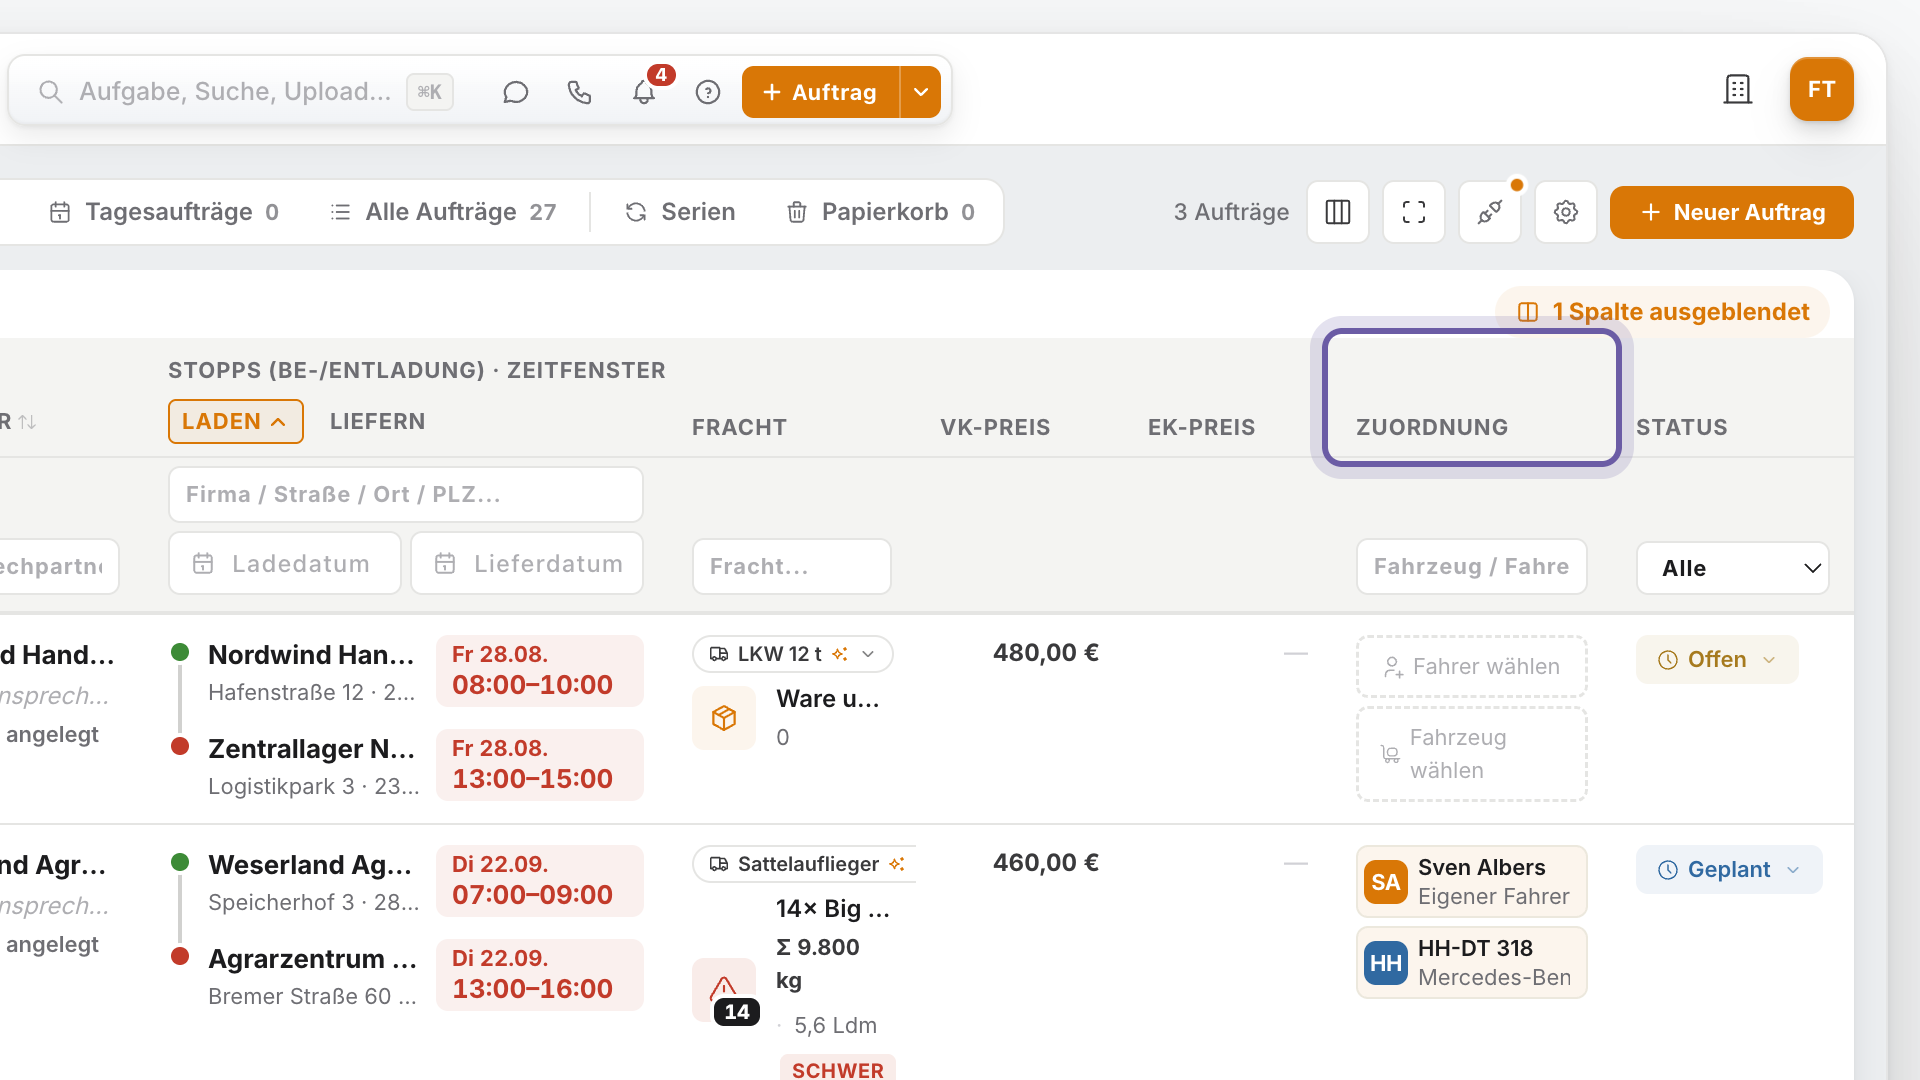Open the LKW 12 t vehicle type dropdown
The height and width of the screenshot is (1080, 1920).
pos(792,654)
